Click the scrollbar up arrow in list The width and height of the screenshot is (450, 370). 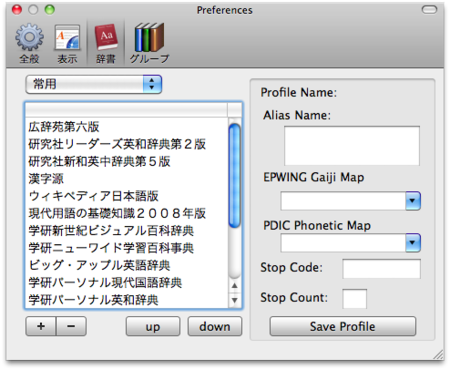click(235, 286)
